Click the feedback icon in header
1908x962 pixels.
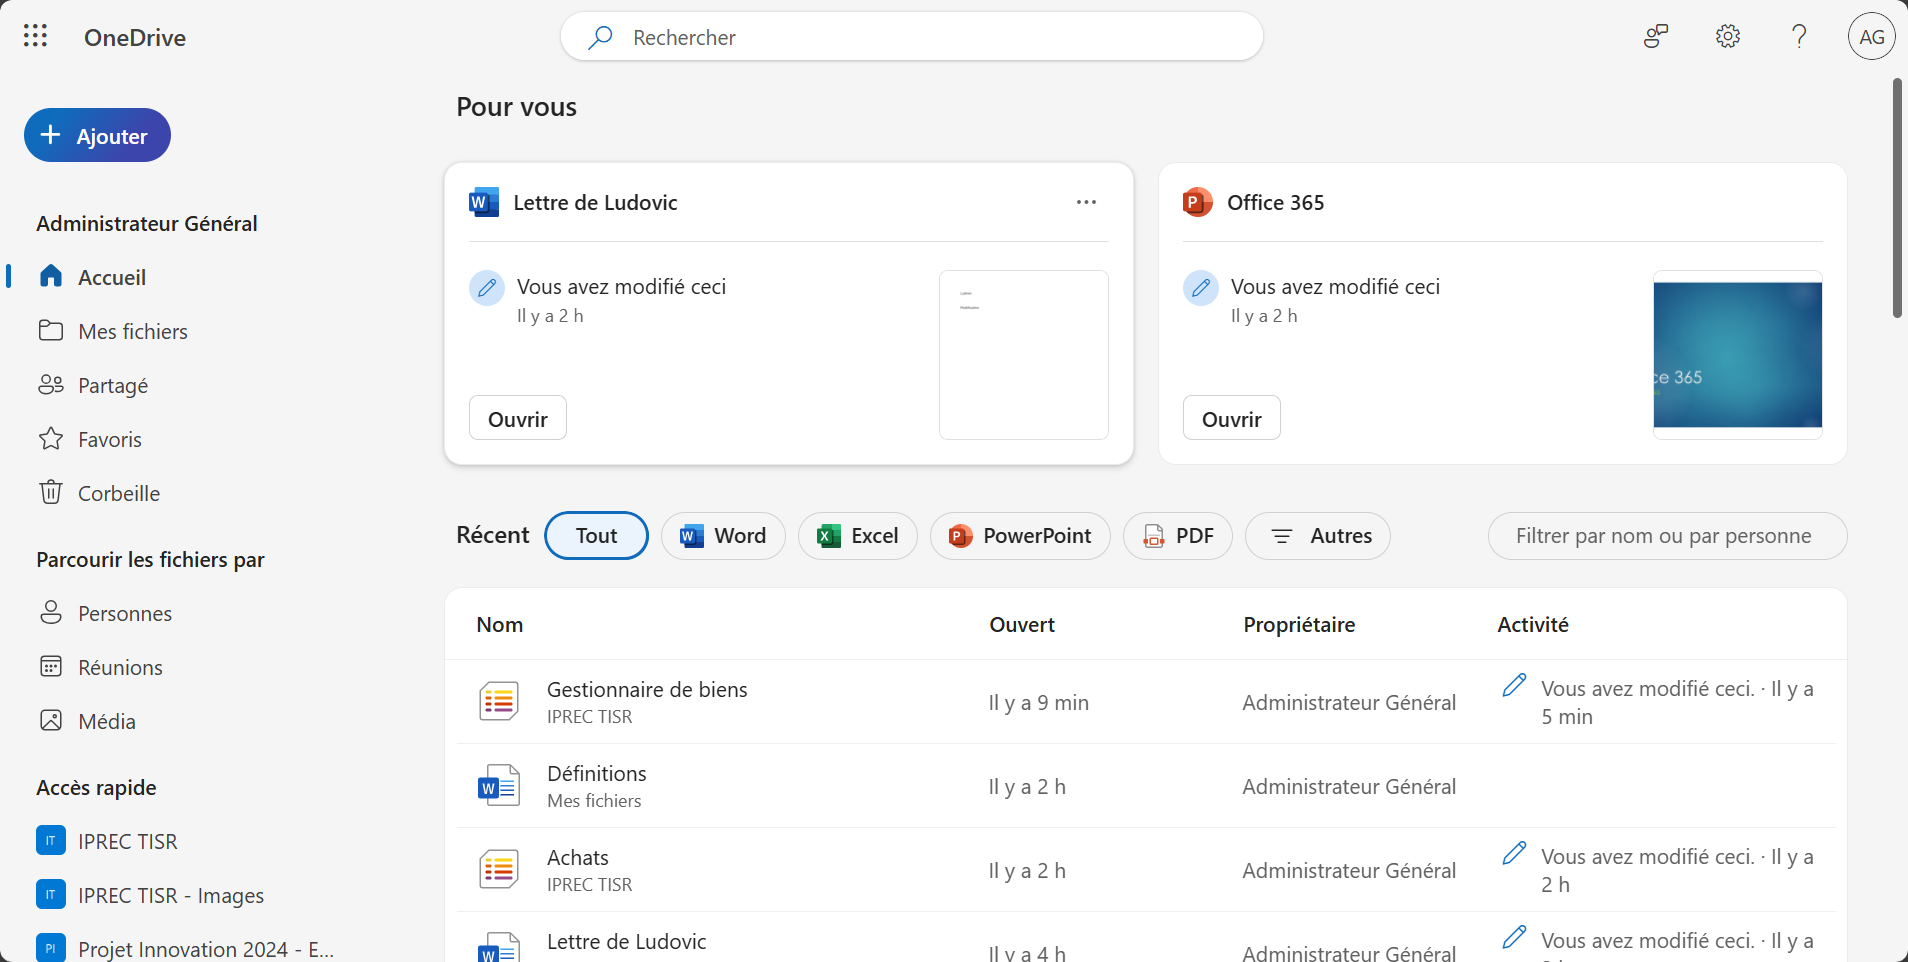[x=1656, y=37]
